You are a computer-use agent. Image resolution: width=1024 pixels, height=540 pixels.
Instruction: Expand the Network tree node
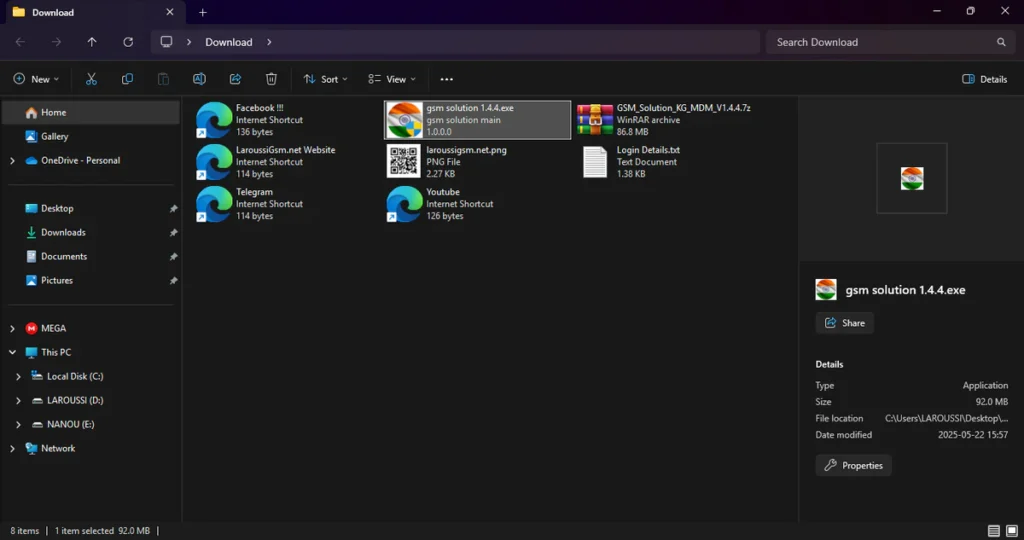click(12, 449)
